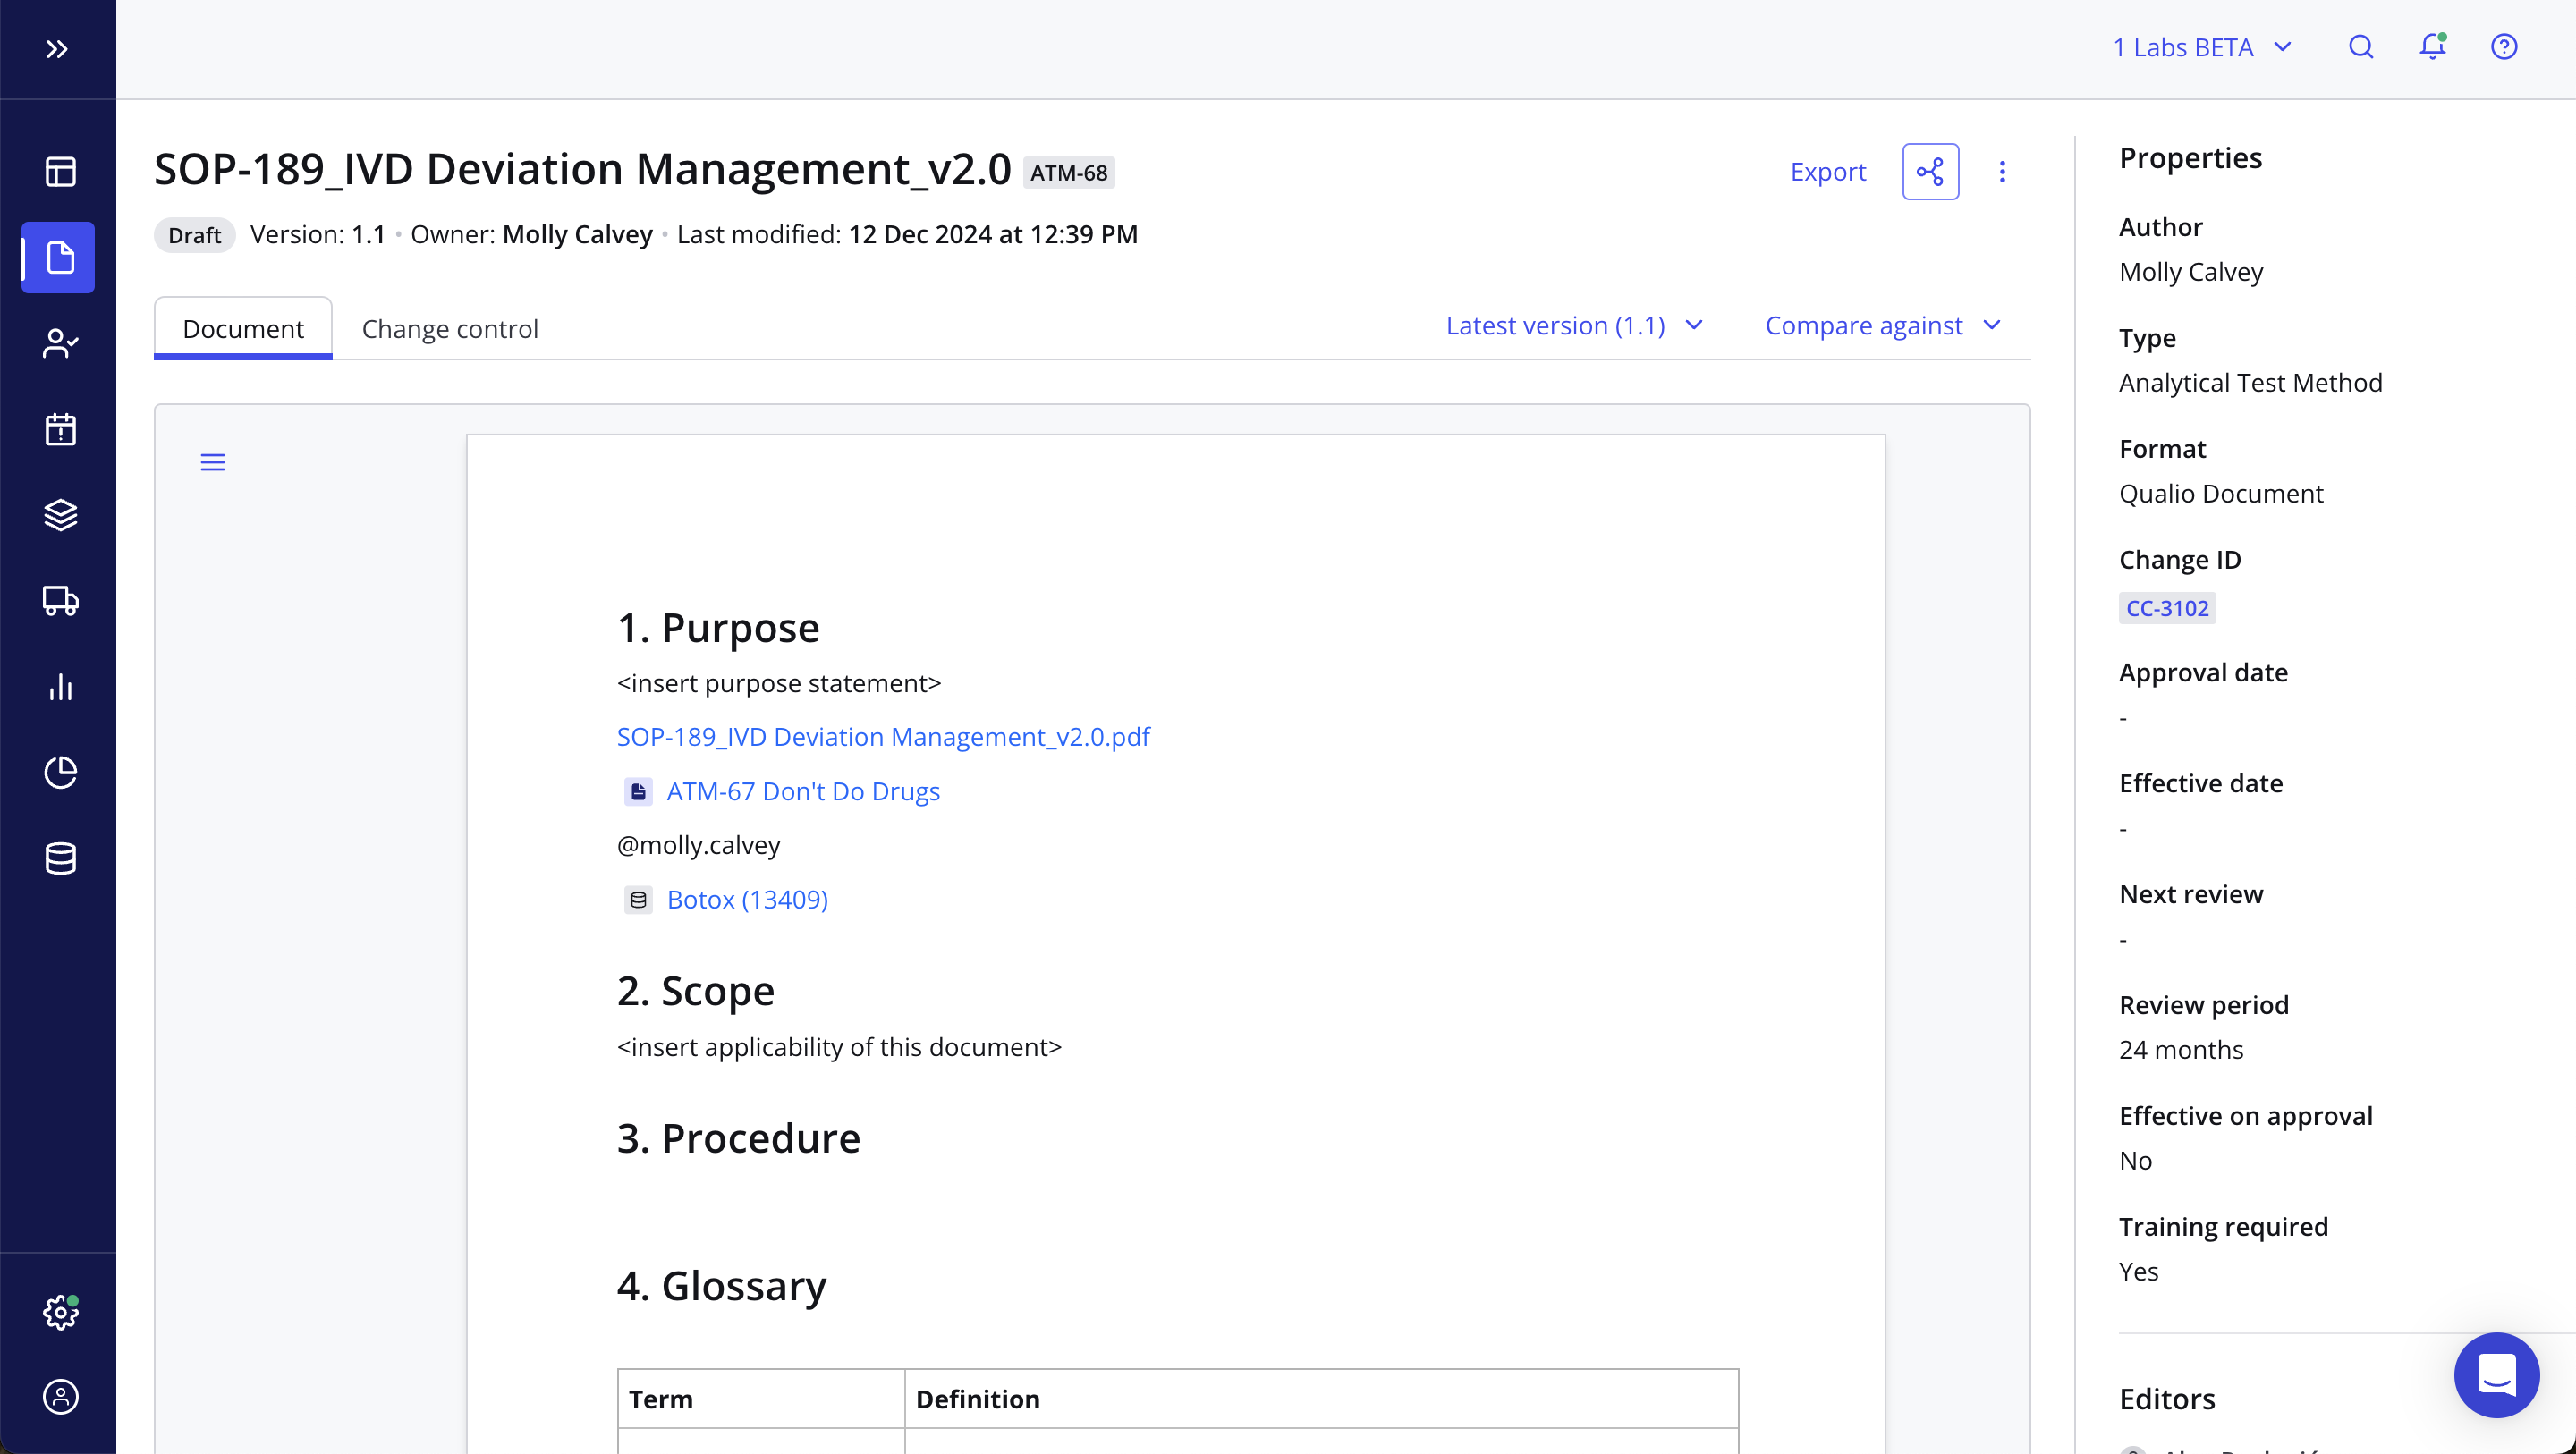Click the Suppliers truck icon in sidebar

[x=59, y=601]
